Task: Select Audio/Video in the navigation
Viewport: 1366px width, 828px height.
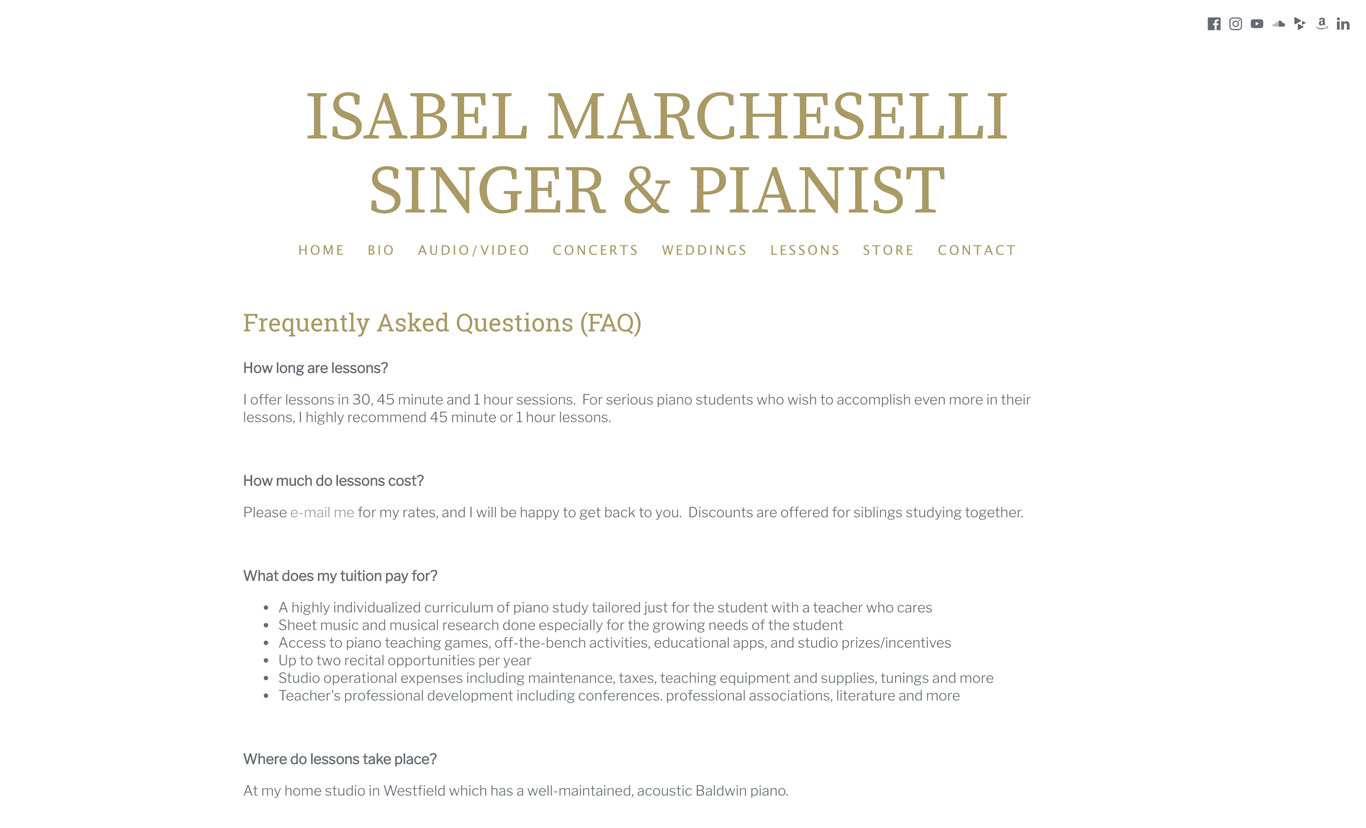Action: pyautogui.click(x=474, y=250)
